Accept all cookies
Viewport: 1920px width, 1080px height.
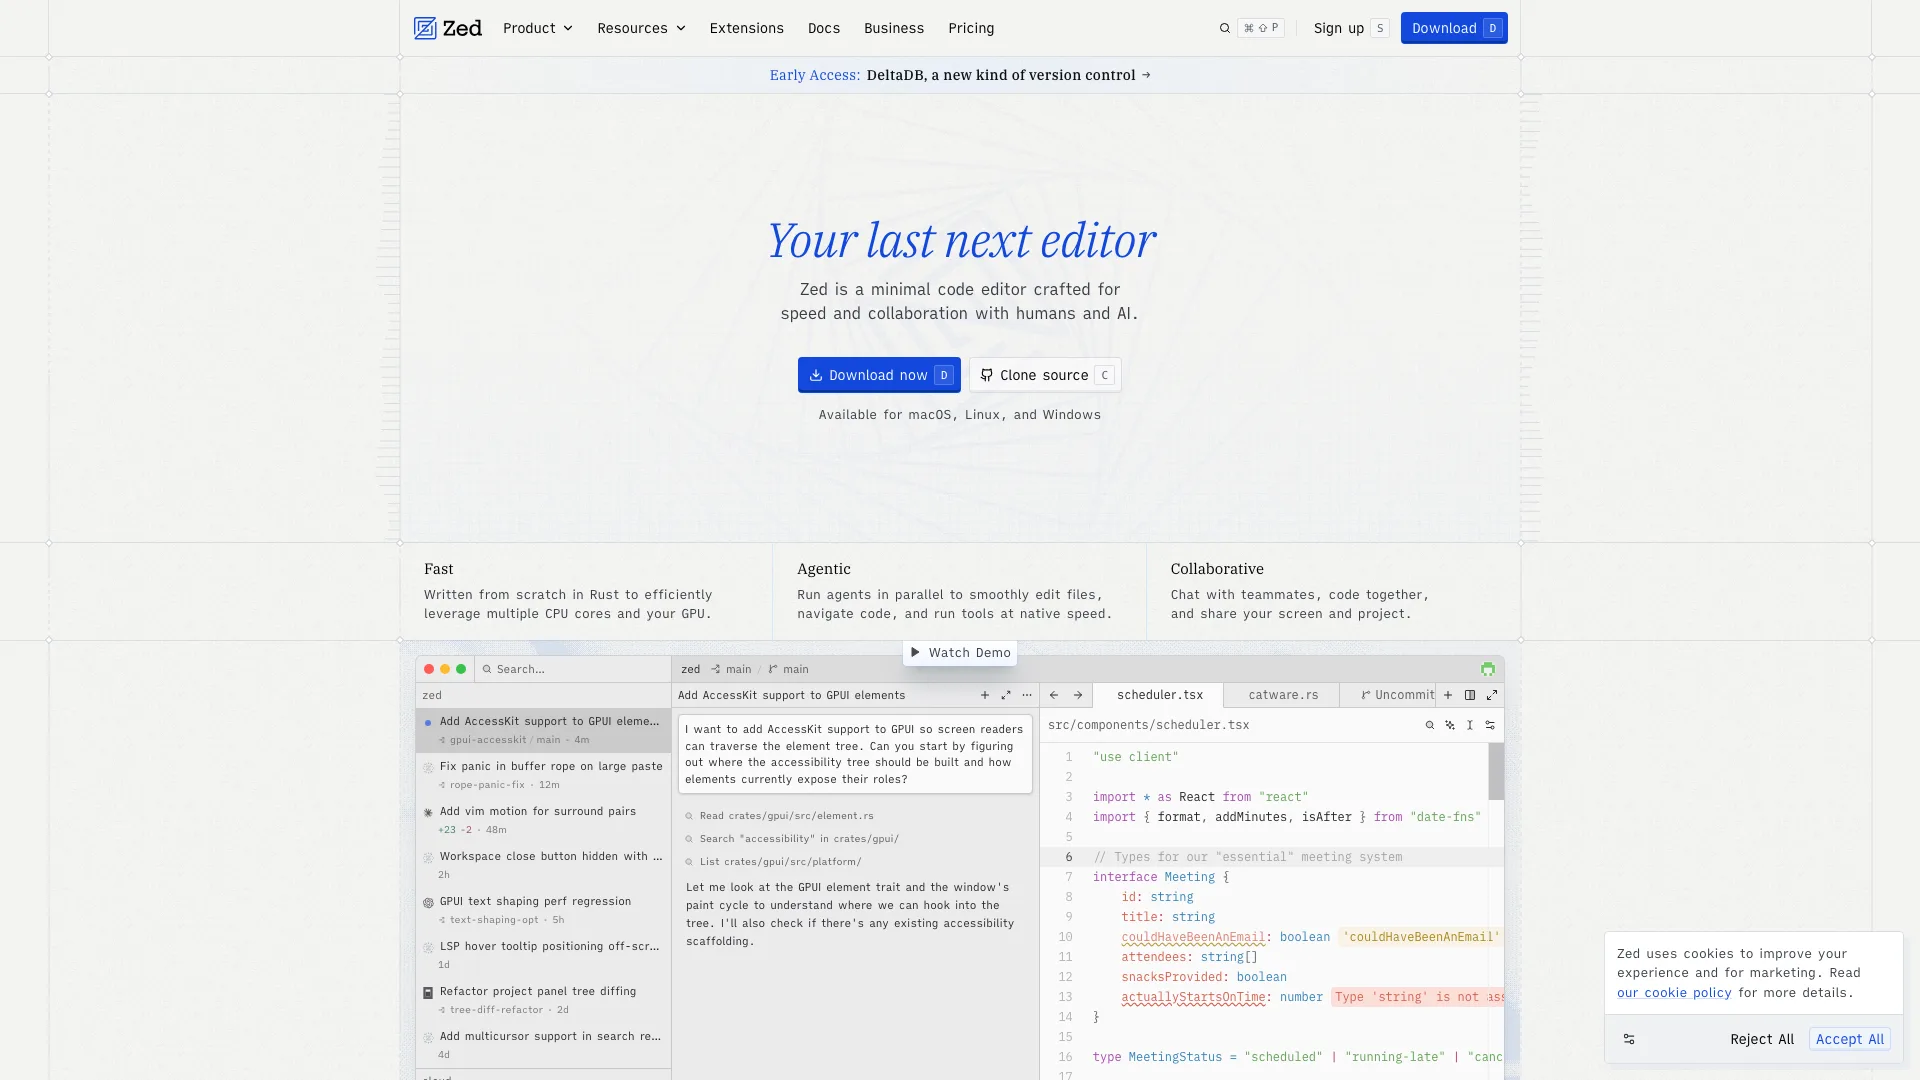[1850, 1039]
